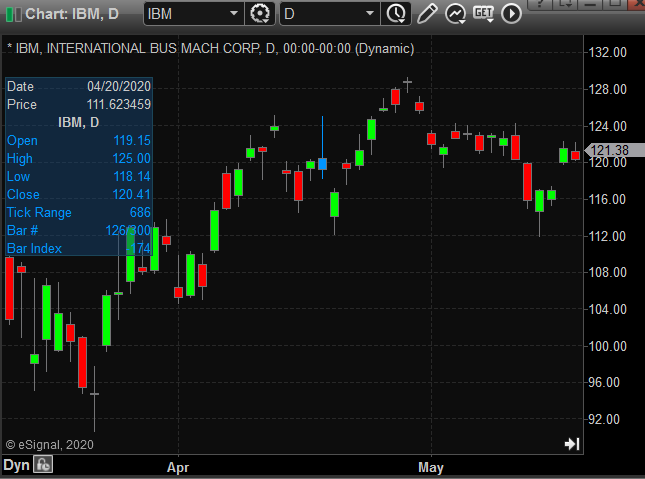Expand the interval dropdown arrow next to D
This screenshot has height=479, width=645.
pyautogui.click(x=370, y=14)
